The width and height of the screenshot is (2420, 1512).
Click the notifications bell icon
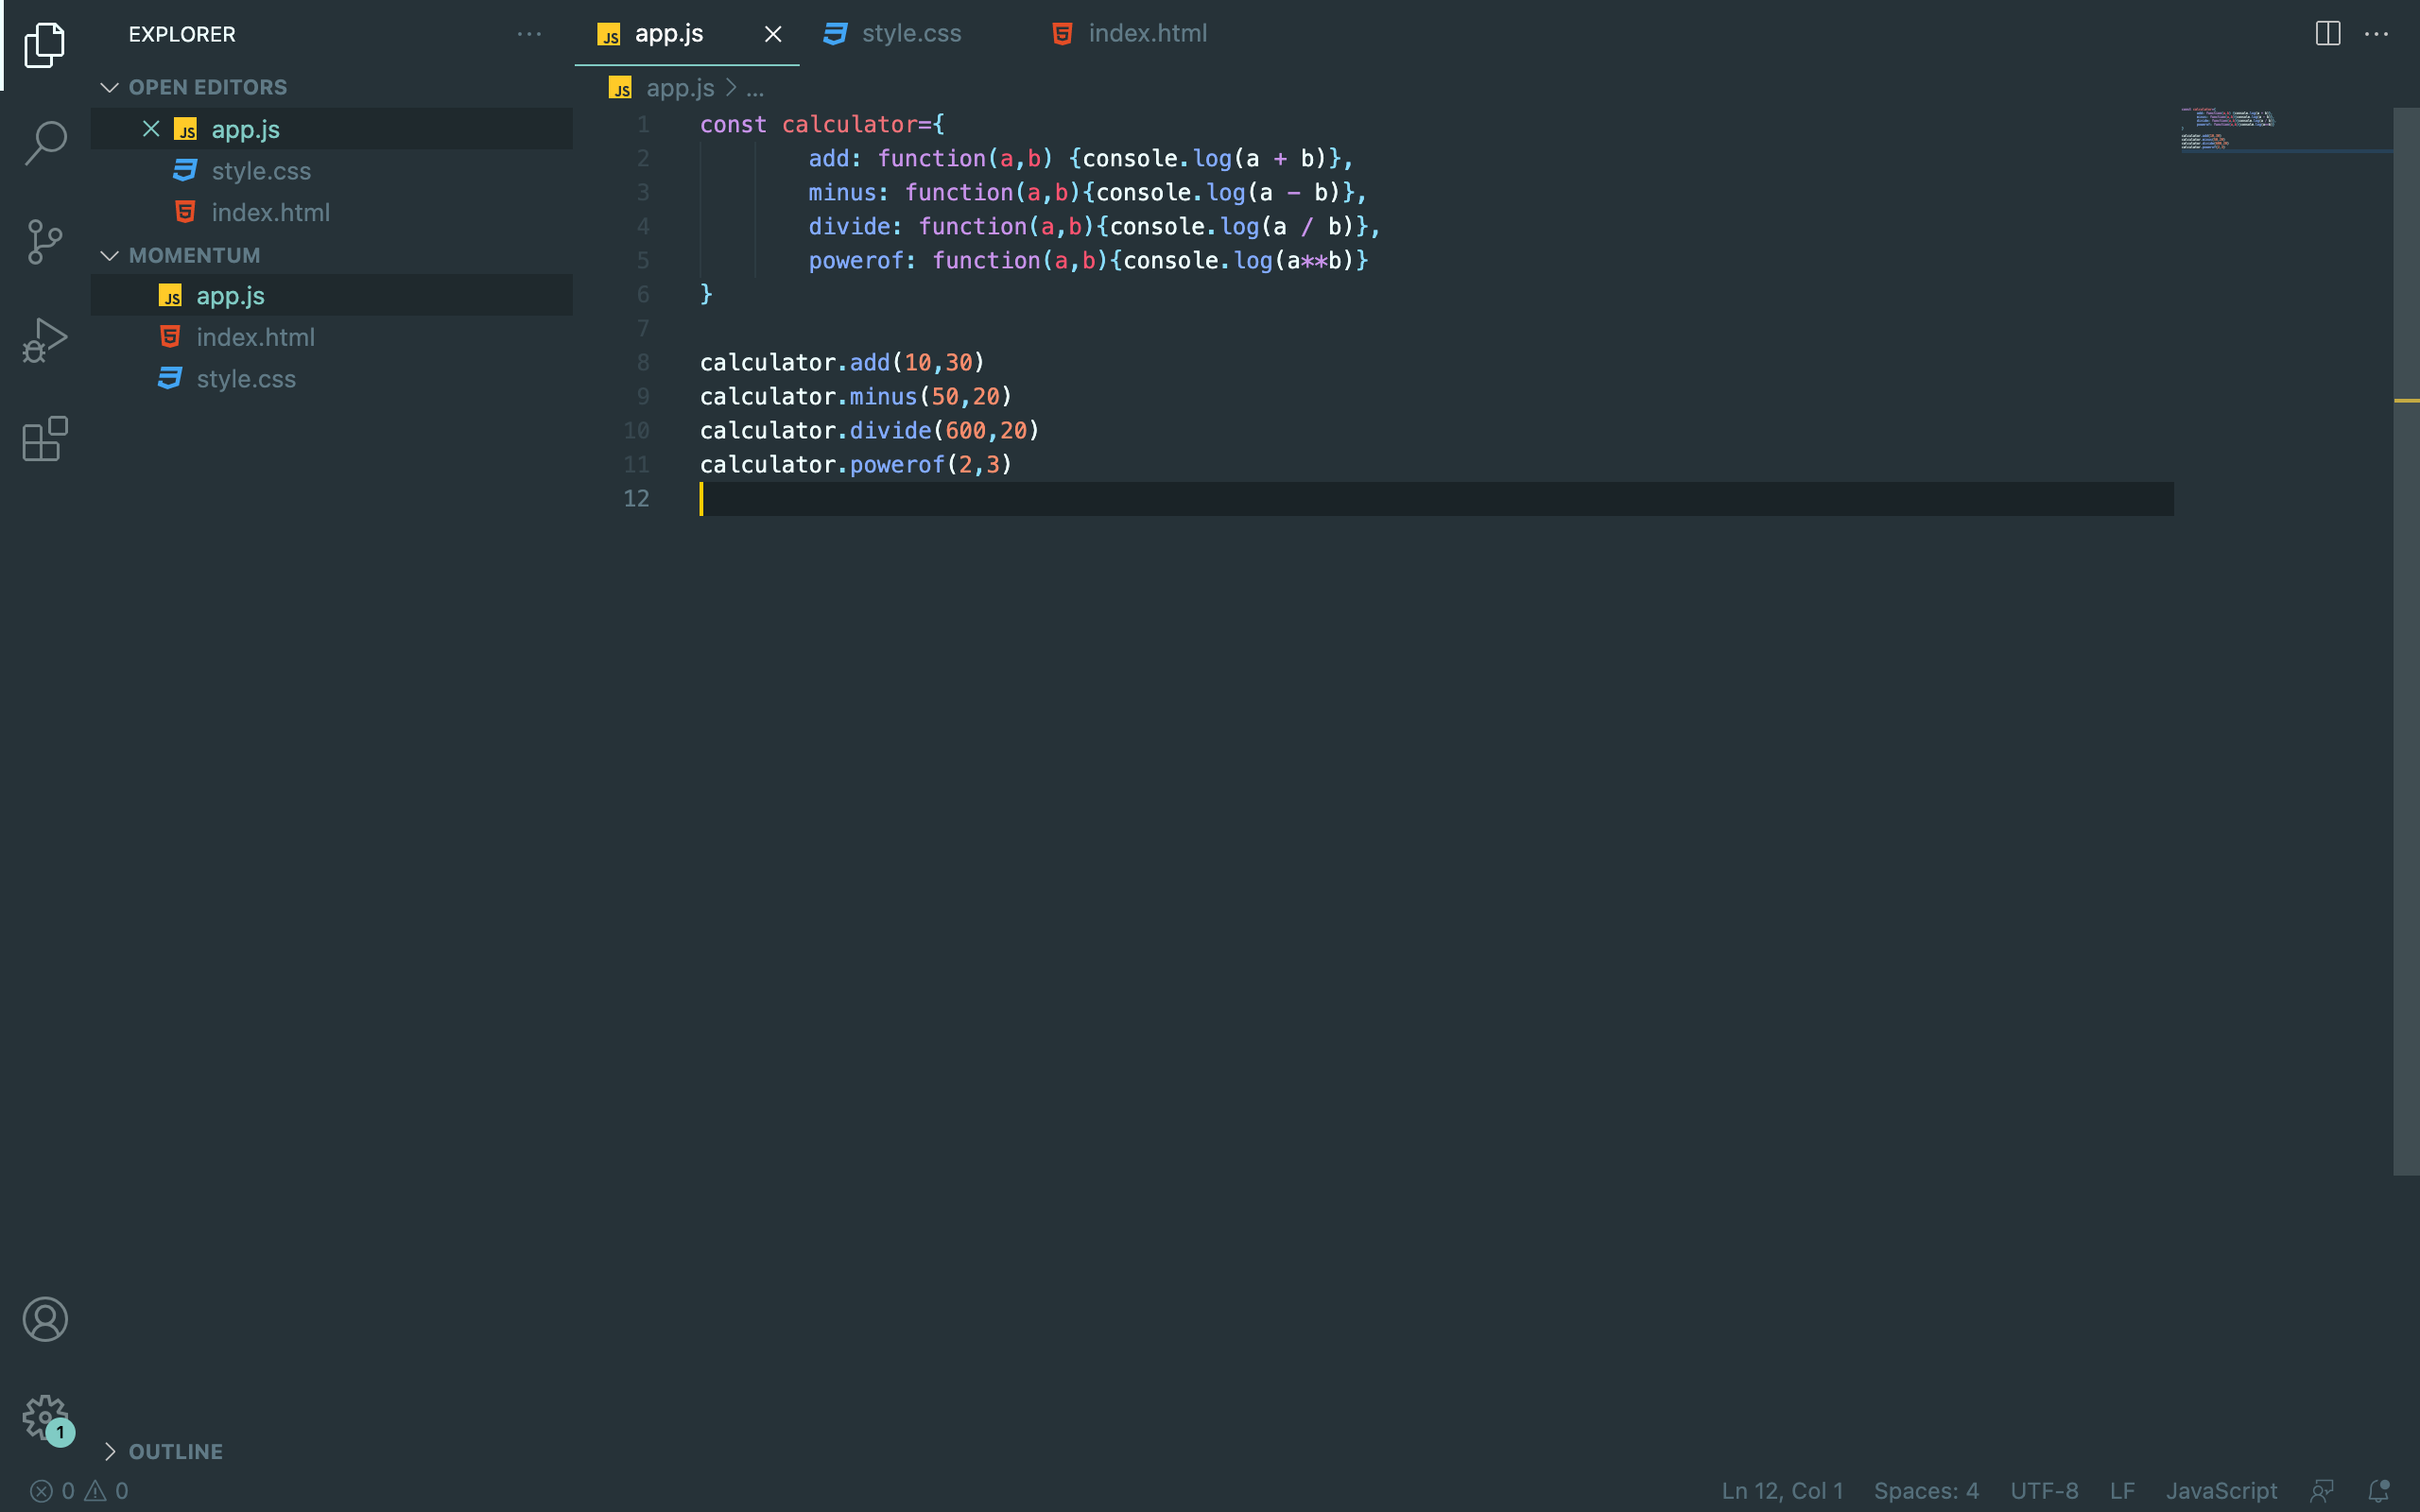point(2379,1491)
